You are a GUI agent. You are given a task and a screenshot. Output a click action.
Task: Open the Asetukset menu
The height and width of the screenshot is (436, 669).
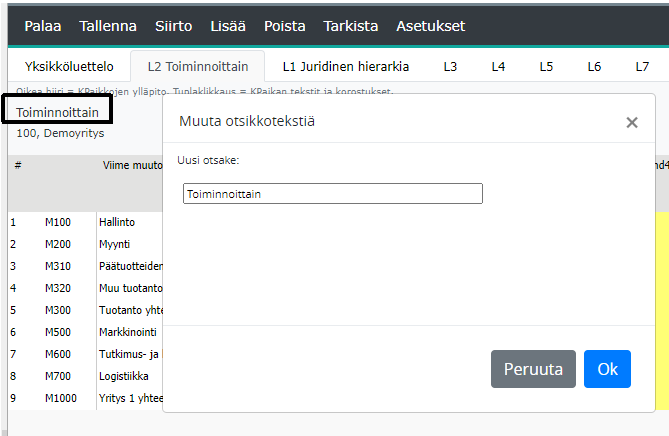(x=431, y=26)
